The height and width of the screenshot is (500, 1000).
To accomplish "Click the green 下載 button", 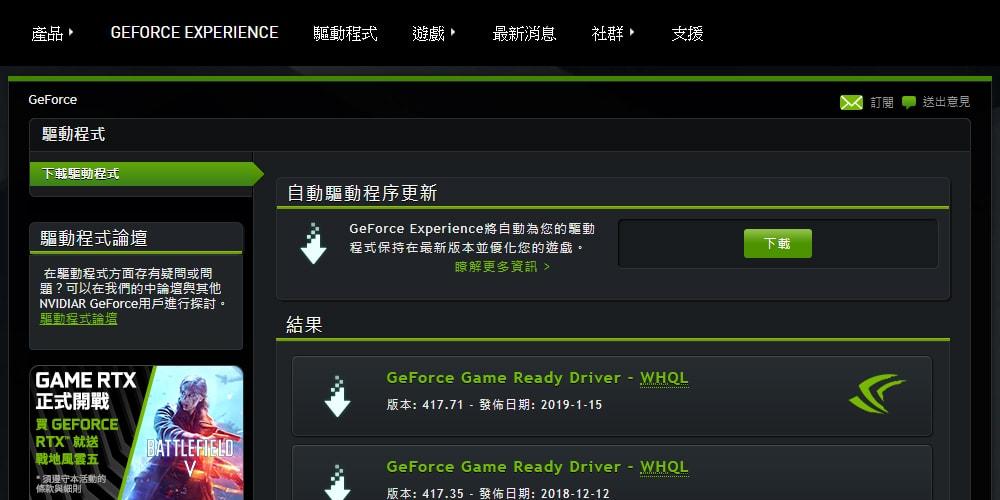I will tap(777, 244).
